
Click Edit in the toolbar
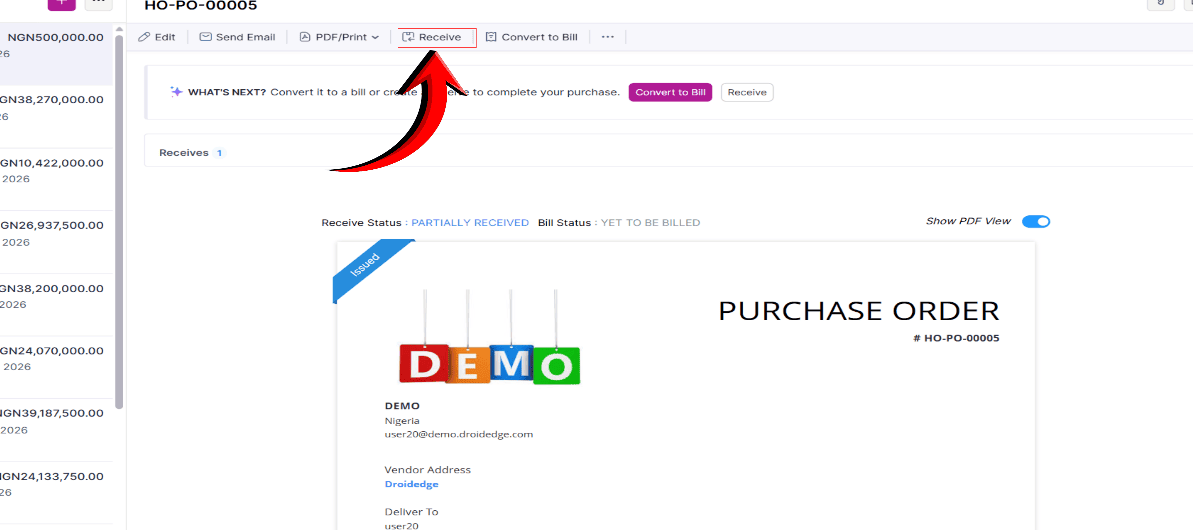point(157,36)
